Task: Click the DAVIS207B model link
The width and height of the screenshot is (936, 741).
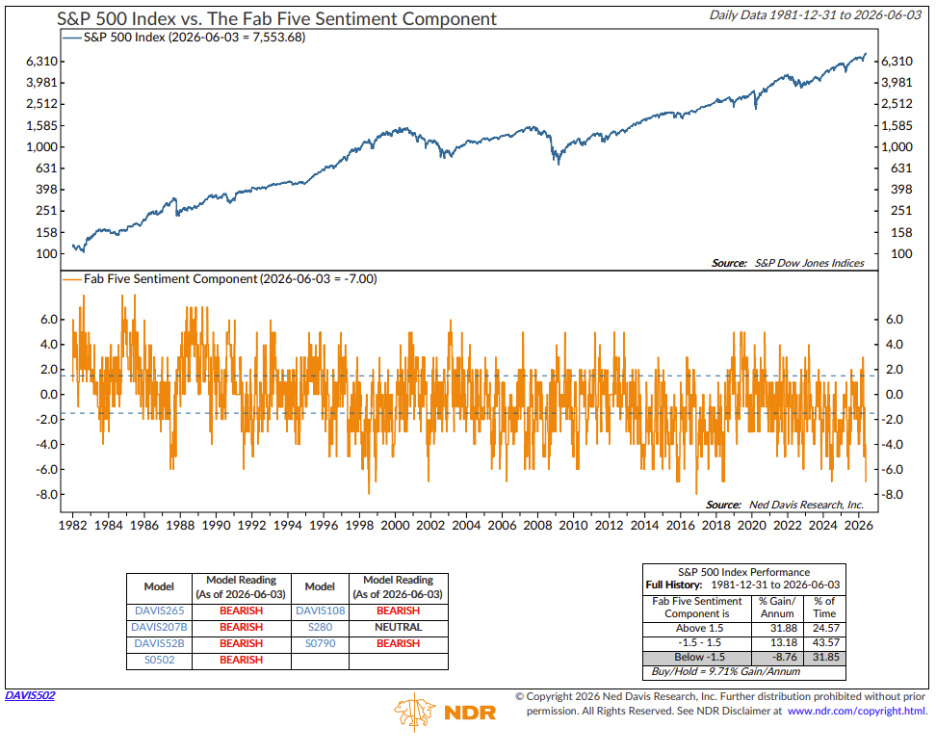Action: tap(159, 627)
